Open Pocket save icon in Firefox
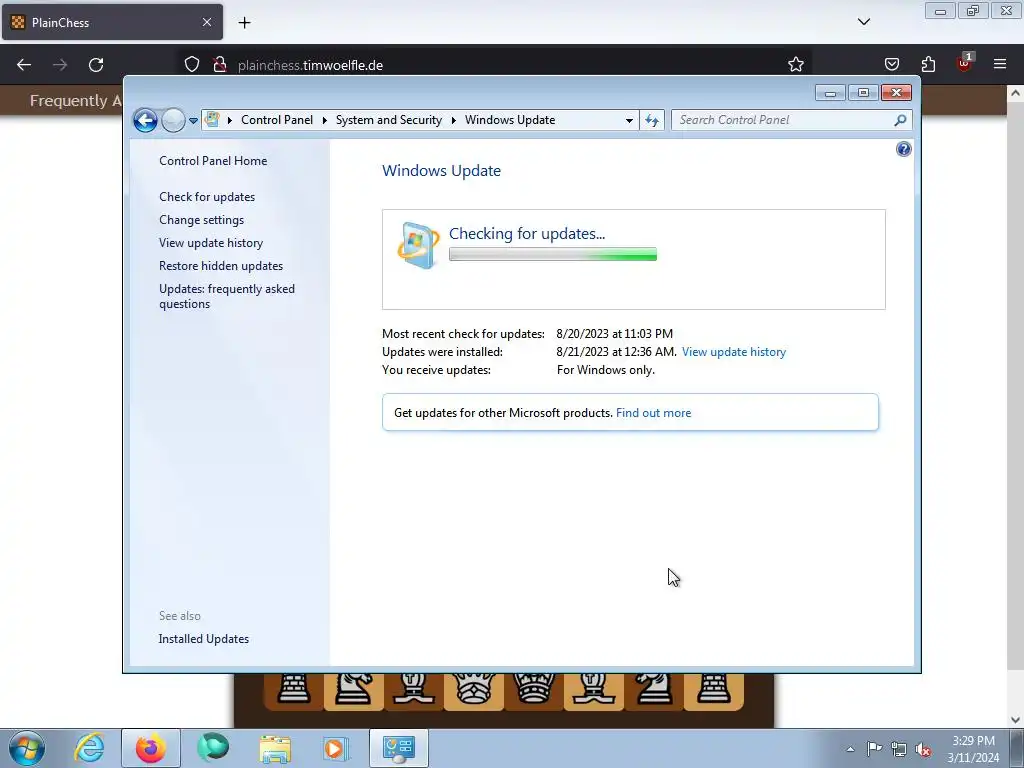Viewport: 1024px width, 768px height. pyautogui.click(x=892, y=65)
